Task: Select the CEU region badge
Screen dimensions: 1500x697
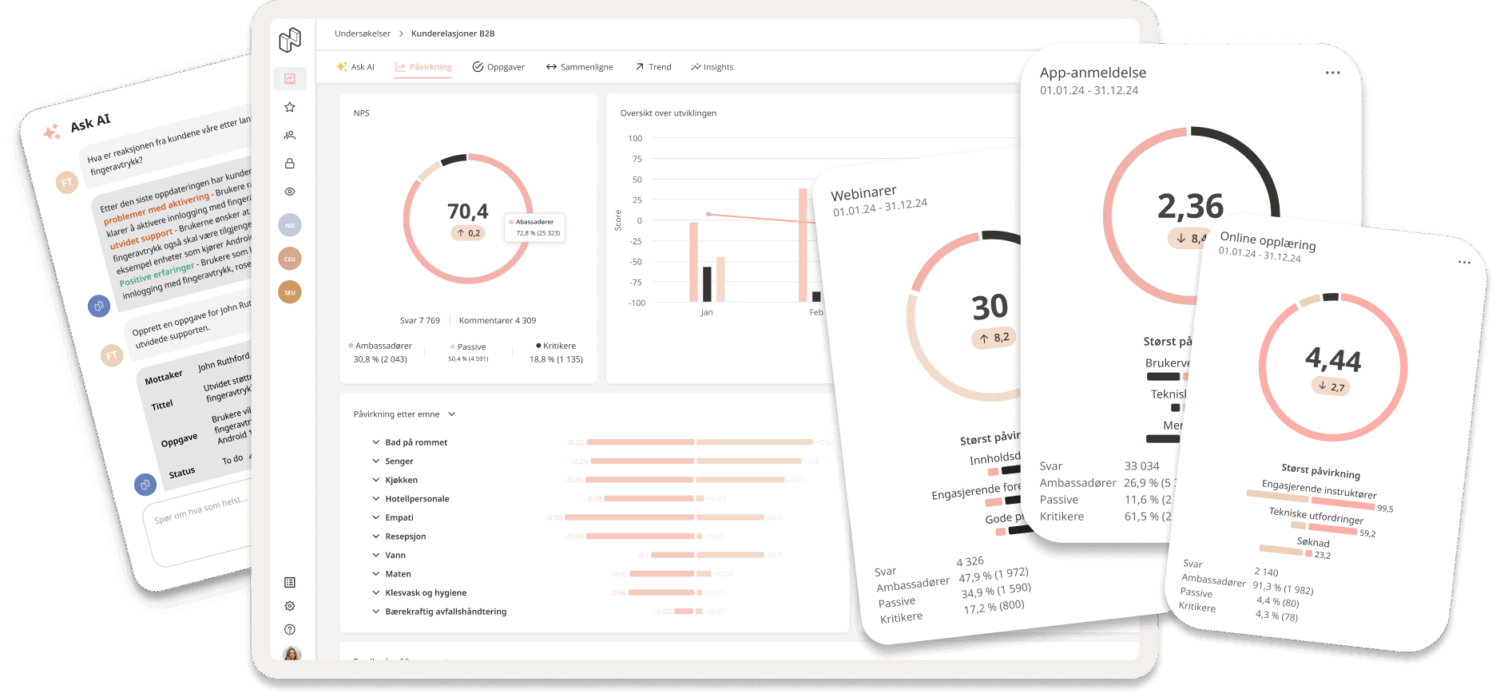Action: pyautogui.click(x=290, y=258)
